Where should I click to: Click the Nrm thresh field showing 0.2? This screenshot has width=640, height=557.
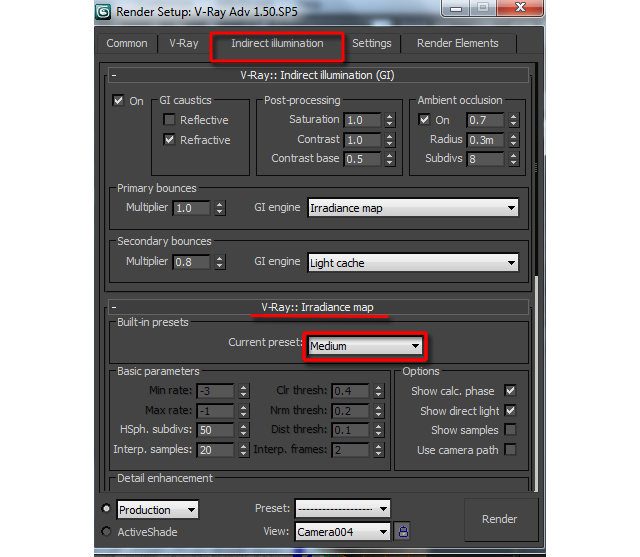click(351, 411)
